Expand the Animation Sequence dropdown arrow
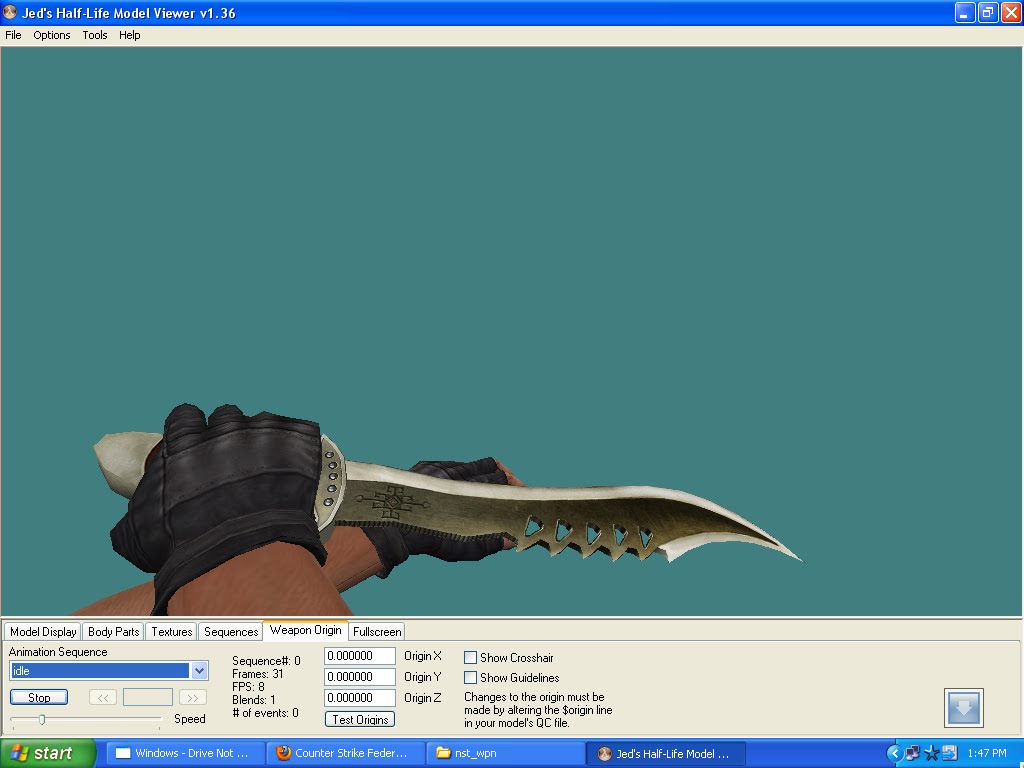This screenshot has height=768, width=1024. pos(199,671)
